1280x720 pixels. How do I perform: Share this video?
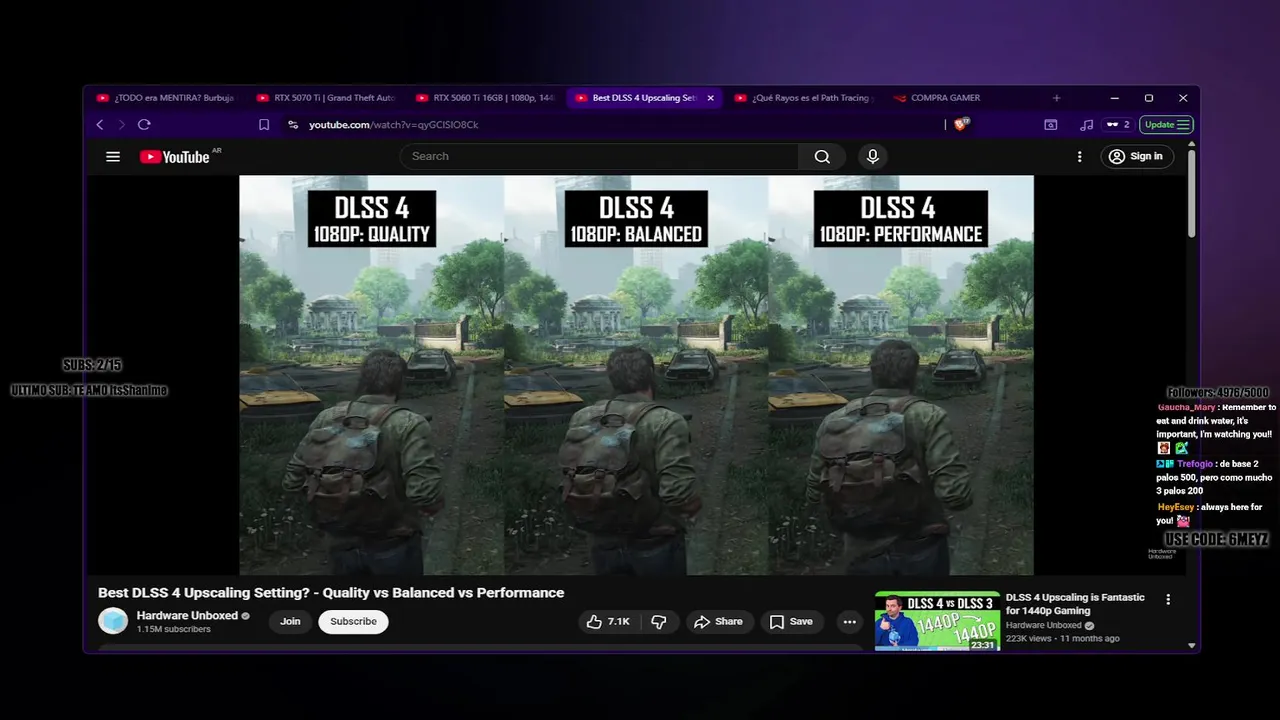coord(718,621)
